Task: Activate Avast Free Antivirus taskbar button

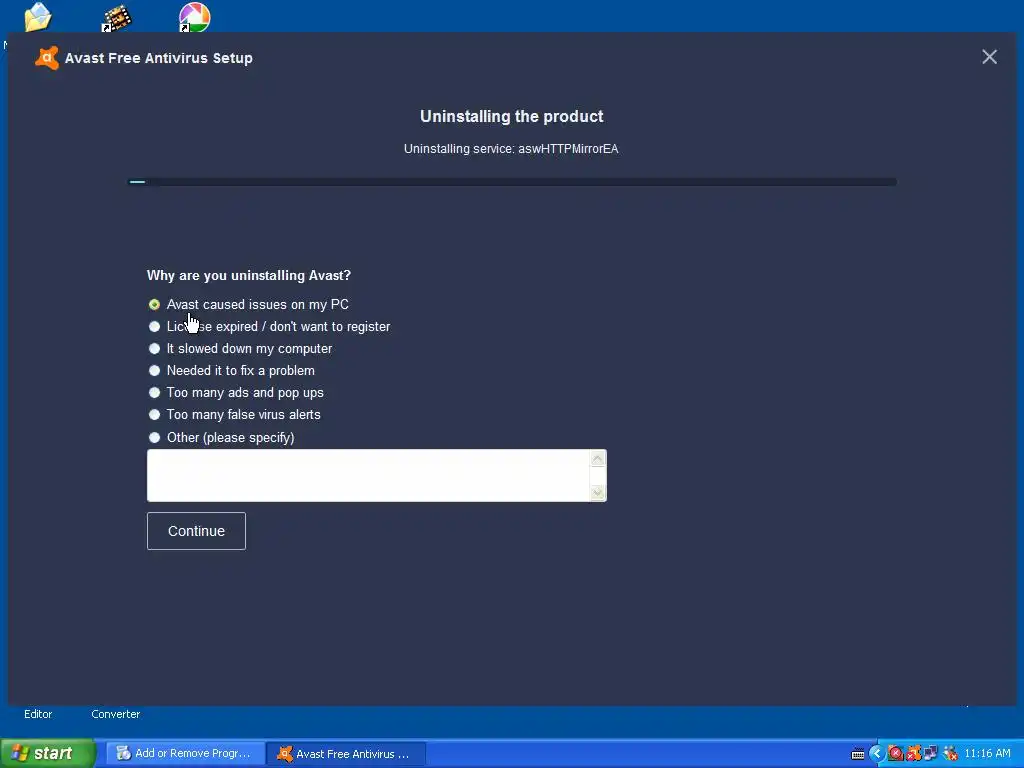Action: tap(346, 754)
